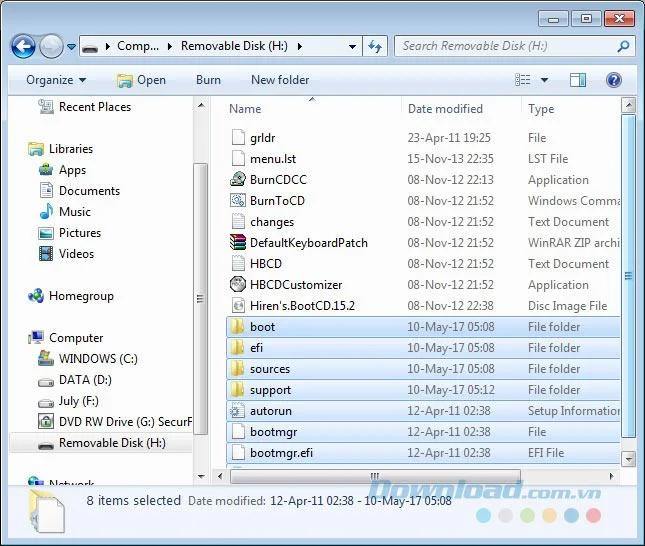Click date 15-Nov-13 22:35 for menu.lst
The image size is (645, 546).
click(450, 158)
